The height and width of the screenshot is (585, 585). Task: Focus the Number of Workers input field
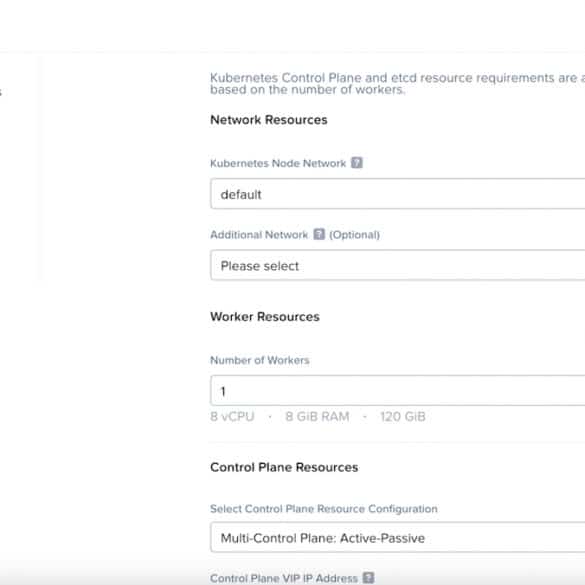pos(398,391)
